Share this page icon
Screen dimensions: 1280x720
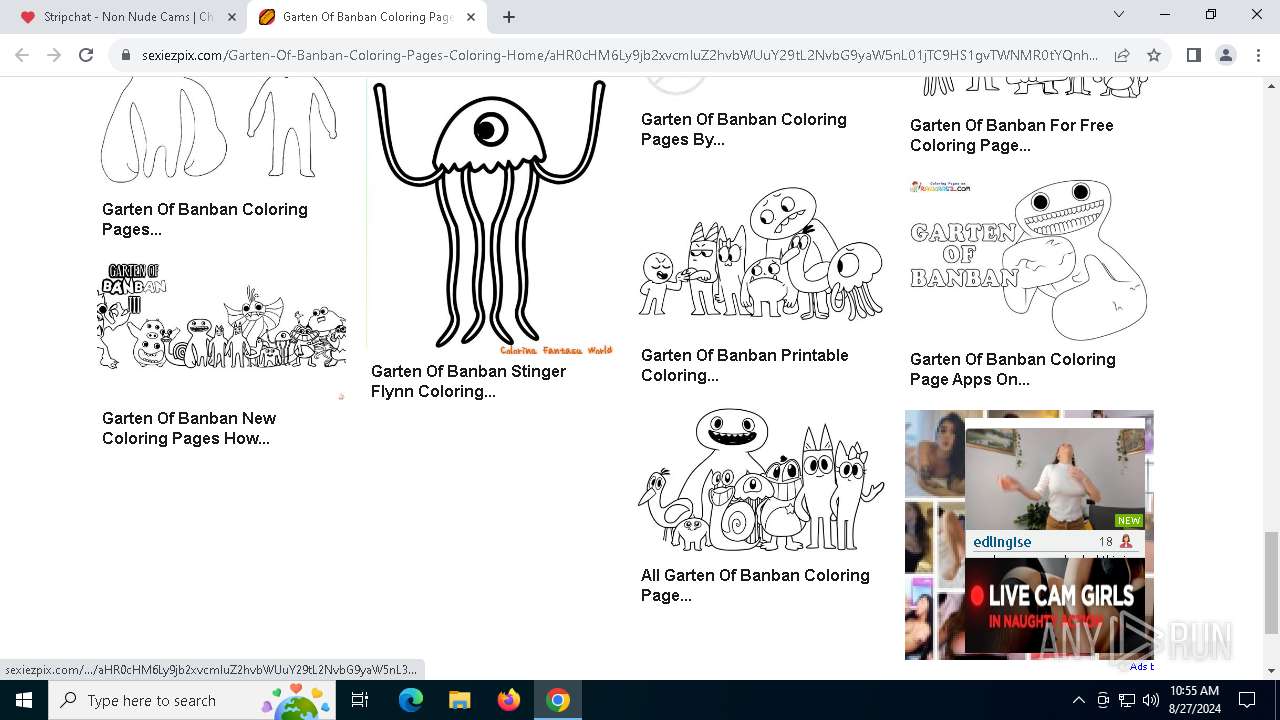coord(1122,55)
